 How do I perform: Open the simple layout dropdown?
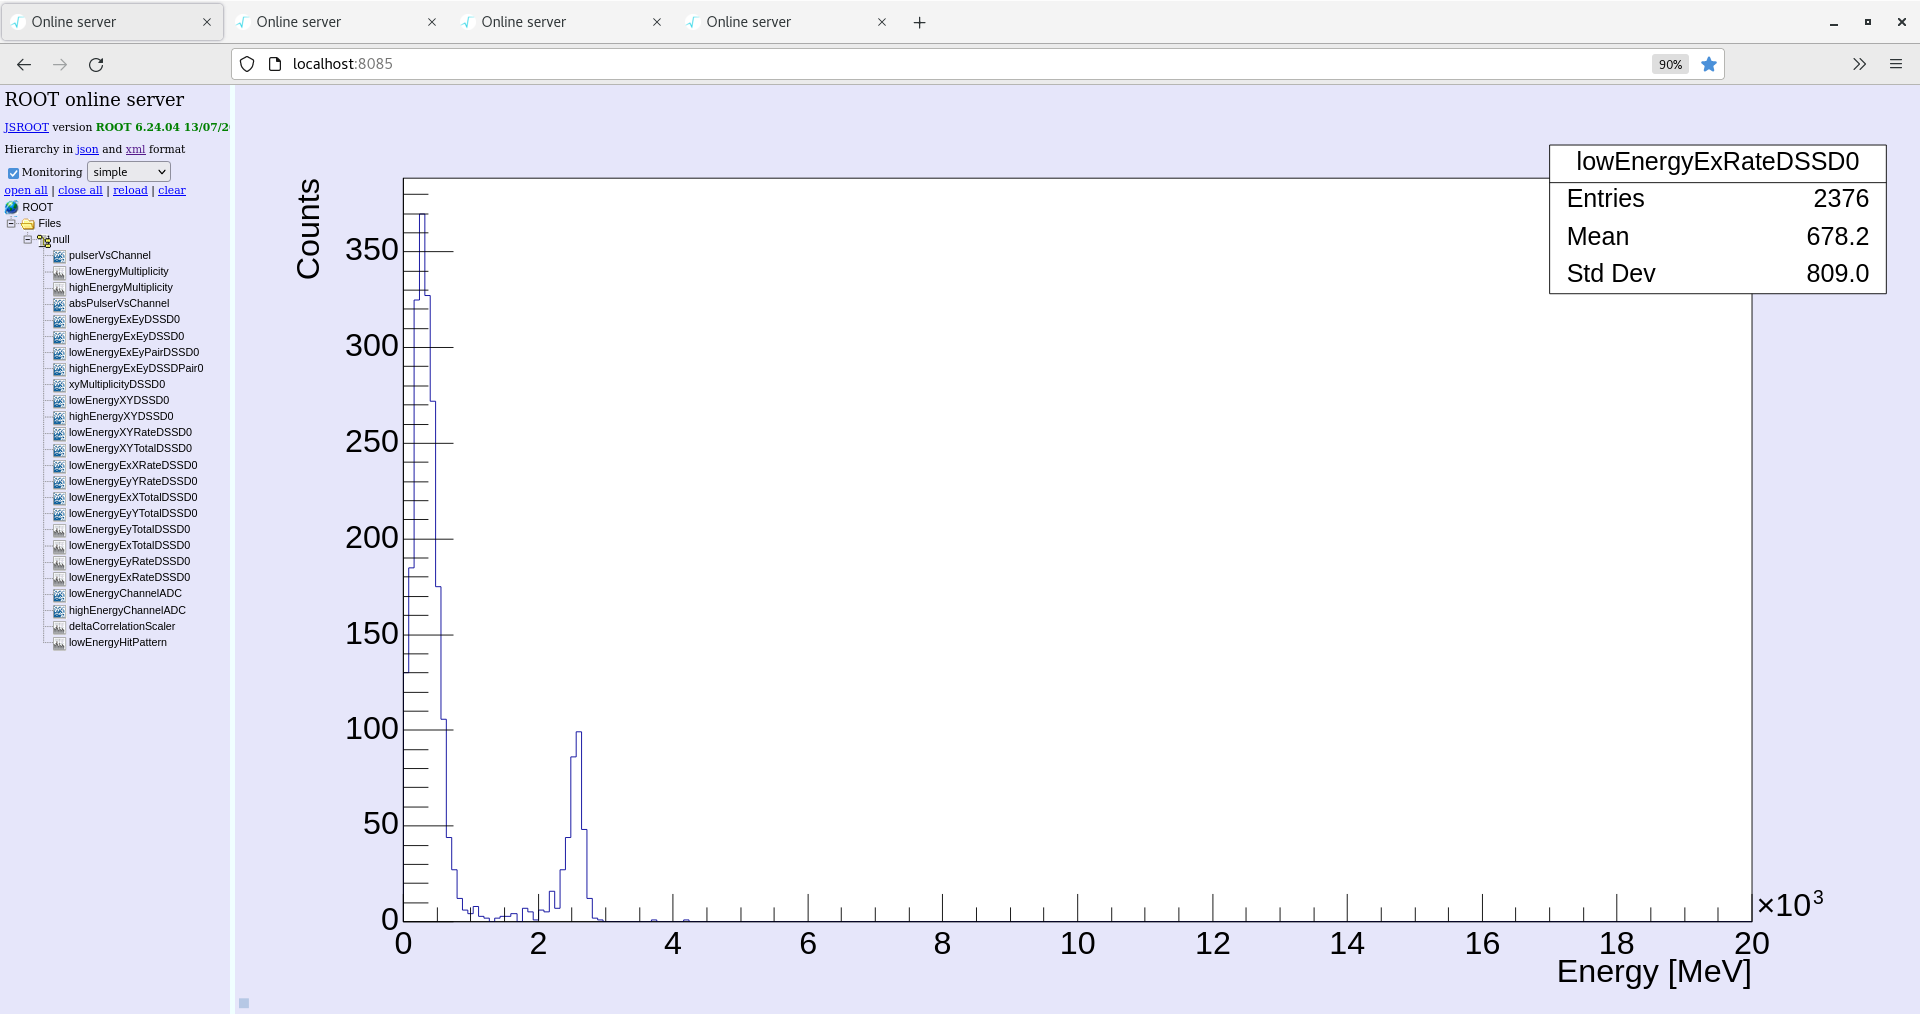pyautogui.click(x=129, y=172)
